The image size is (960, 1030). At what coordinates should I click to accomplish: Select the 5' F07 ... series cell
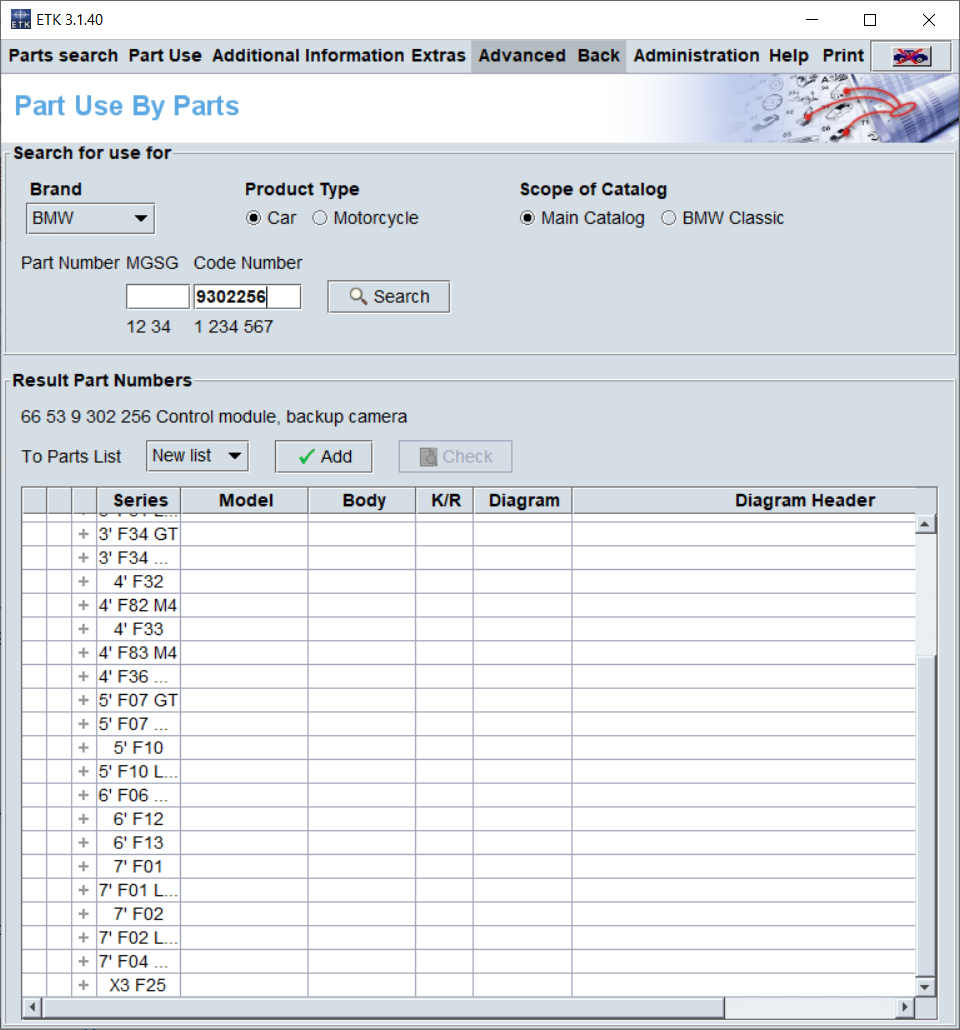coord(139,724)
